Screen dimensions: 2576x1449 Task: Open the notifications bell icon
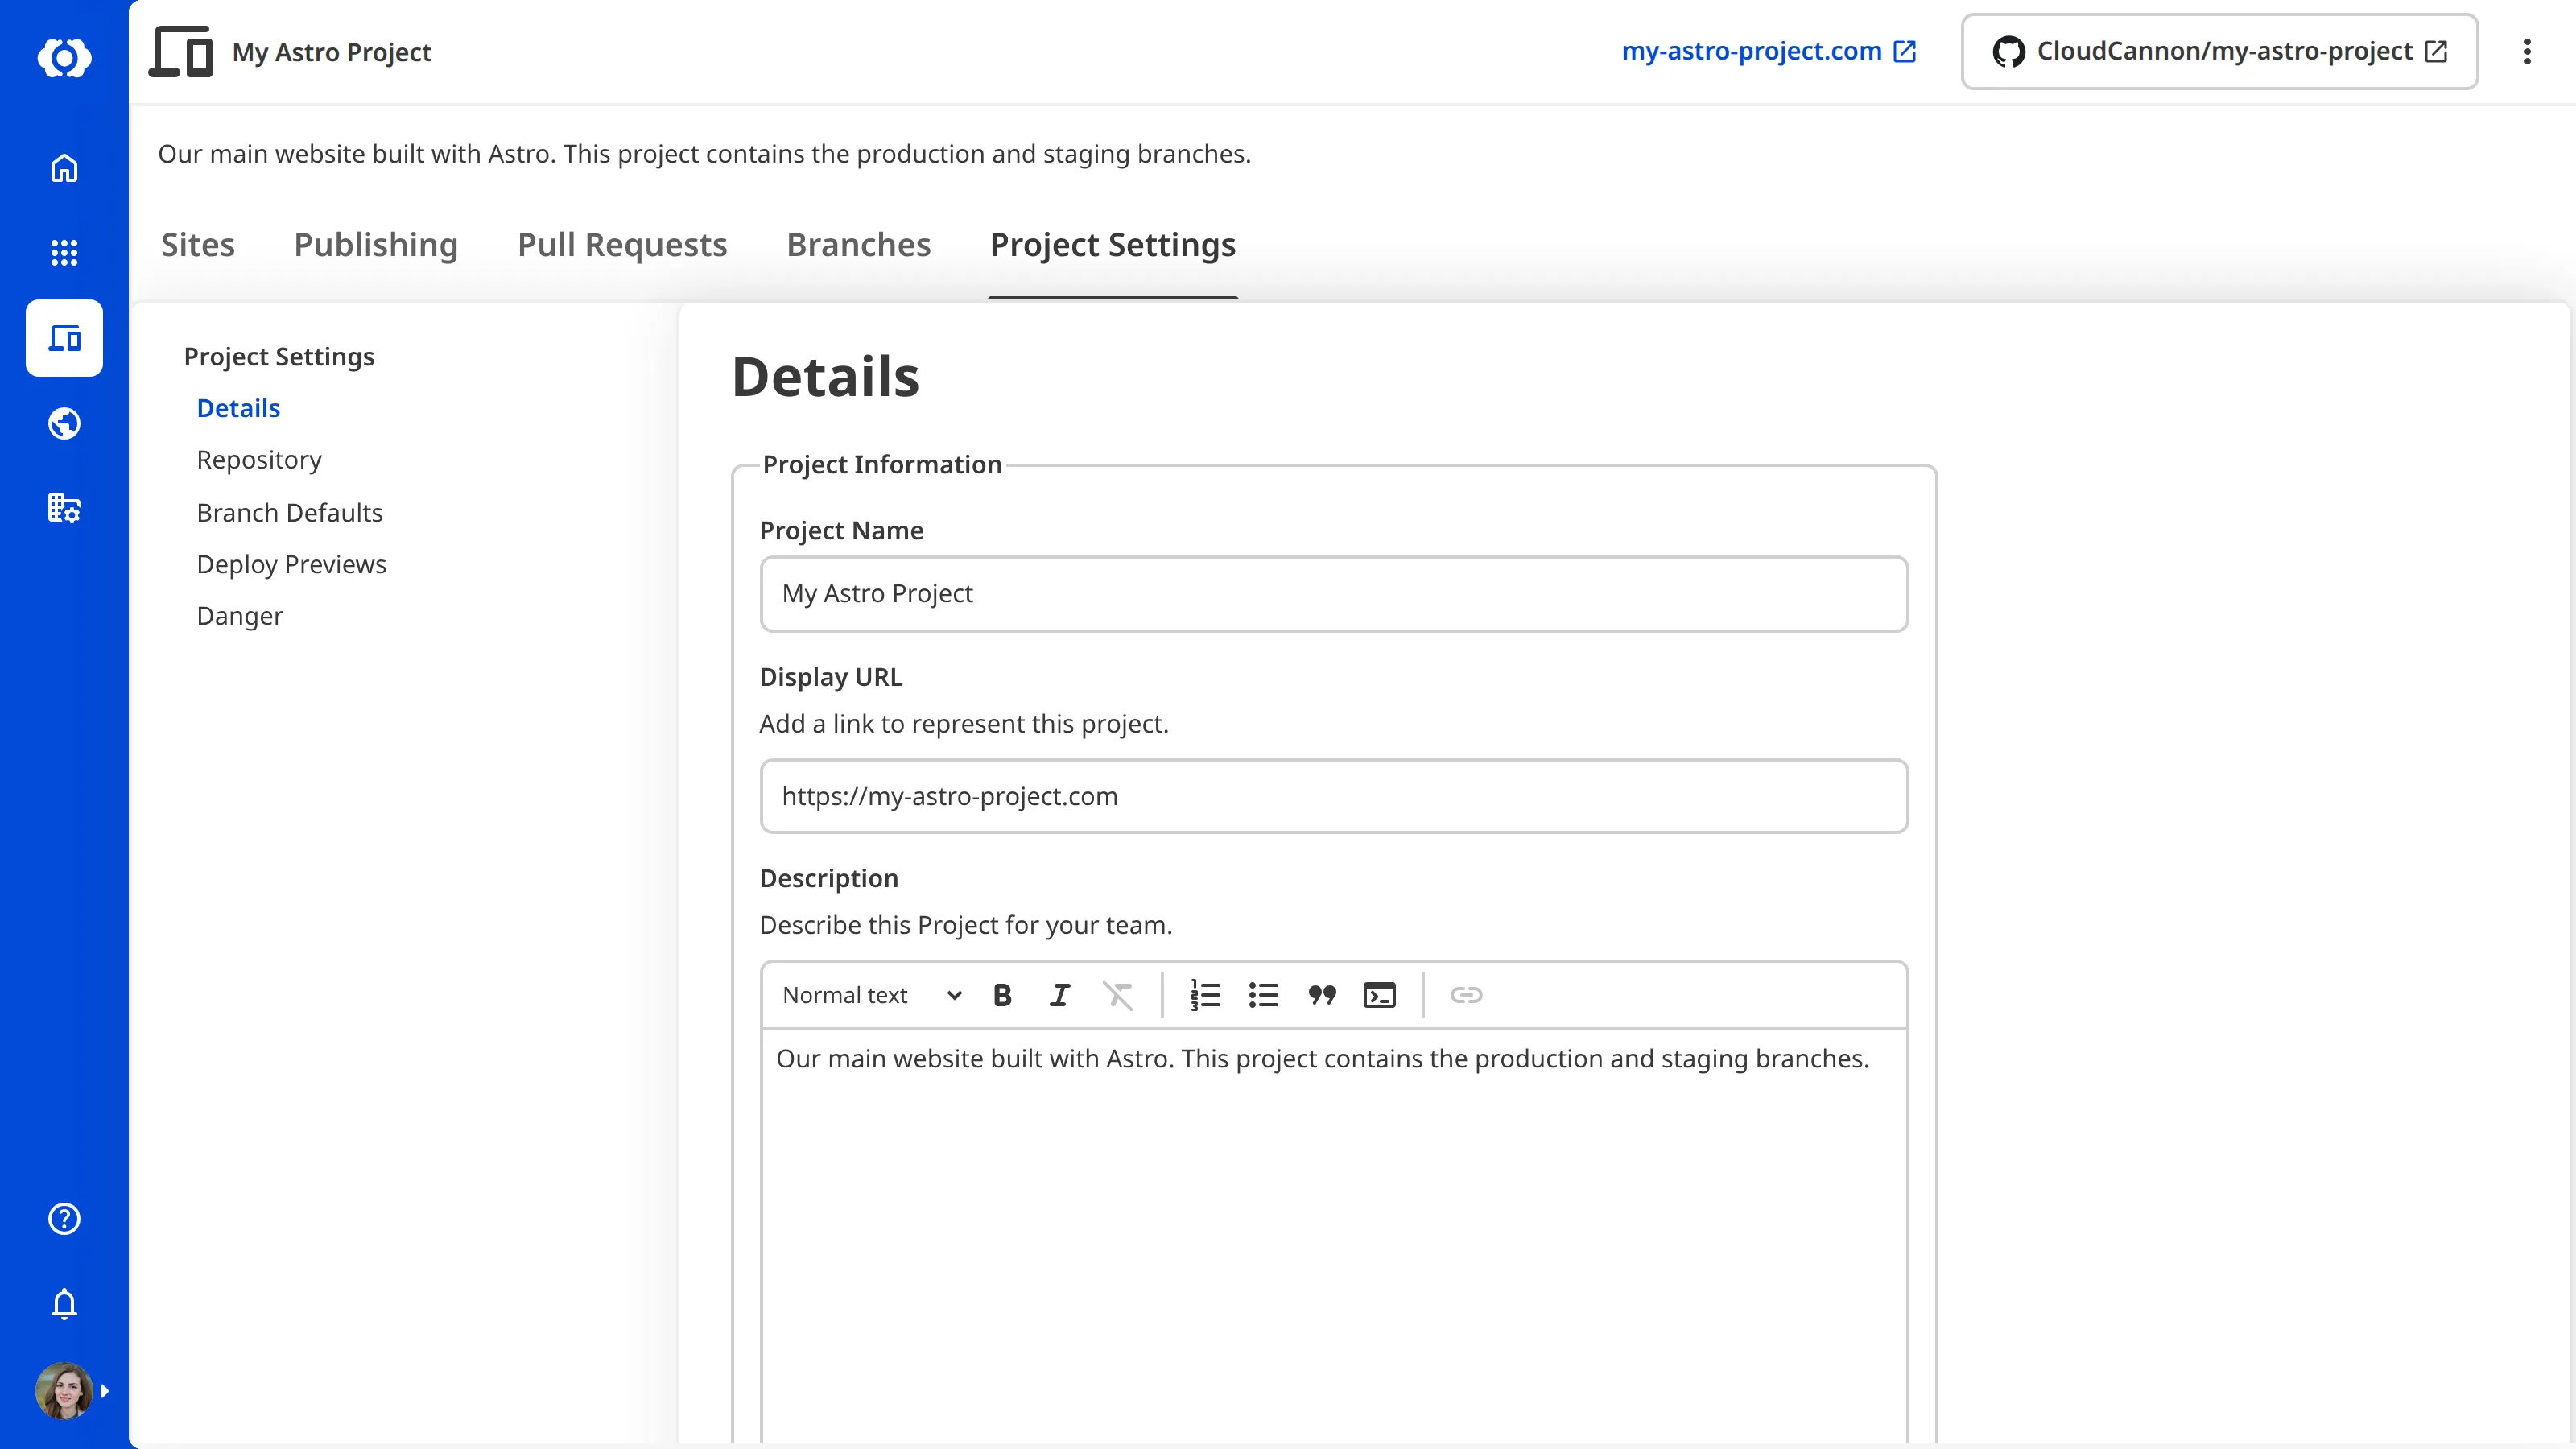tap(64, 1303)
